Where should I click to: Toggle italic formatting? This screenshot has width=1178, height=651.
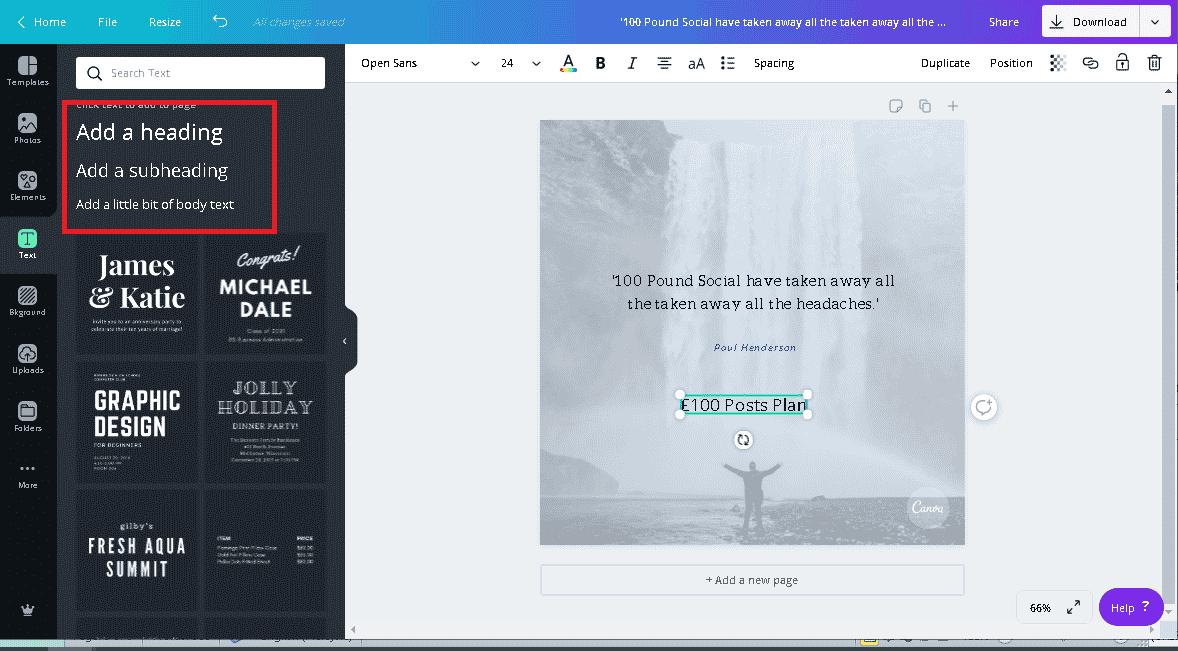pos(632,63)
